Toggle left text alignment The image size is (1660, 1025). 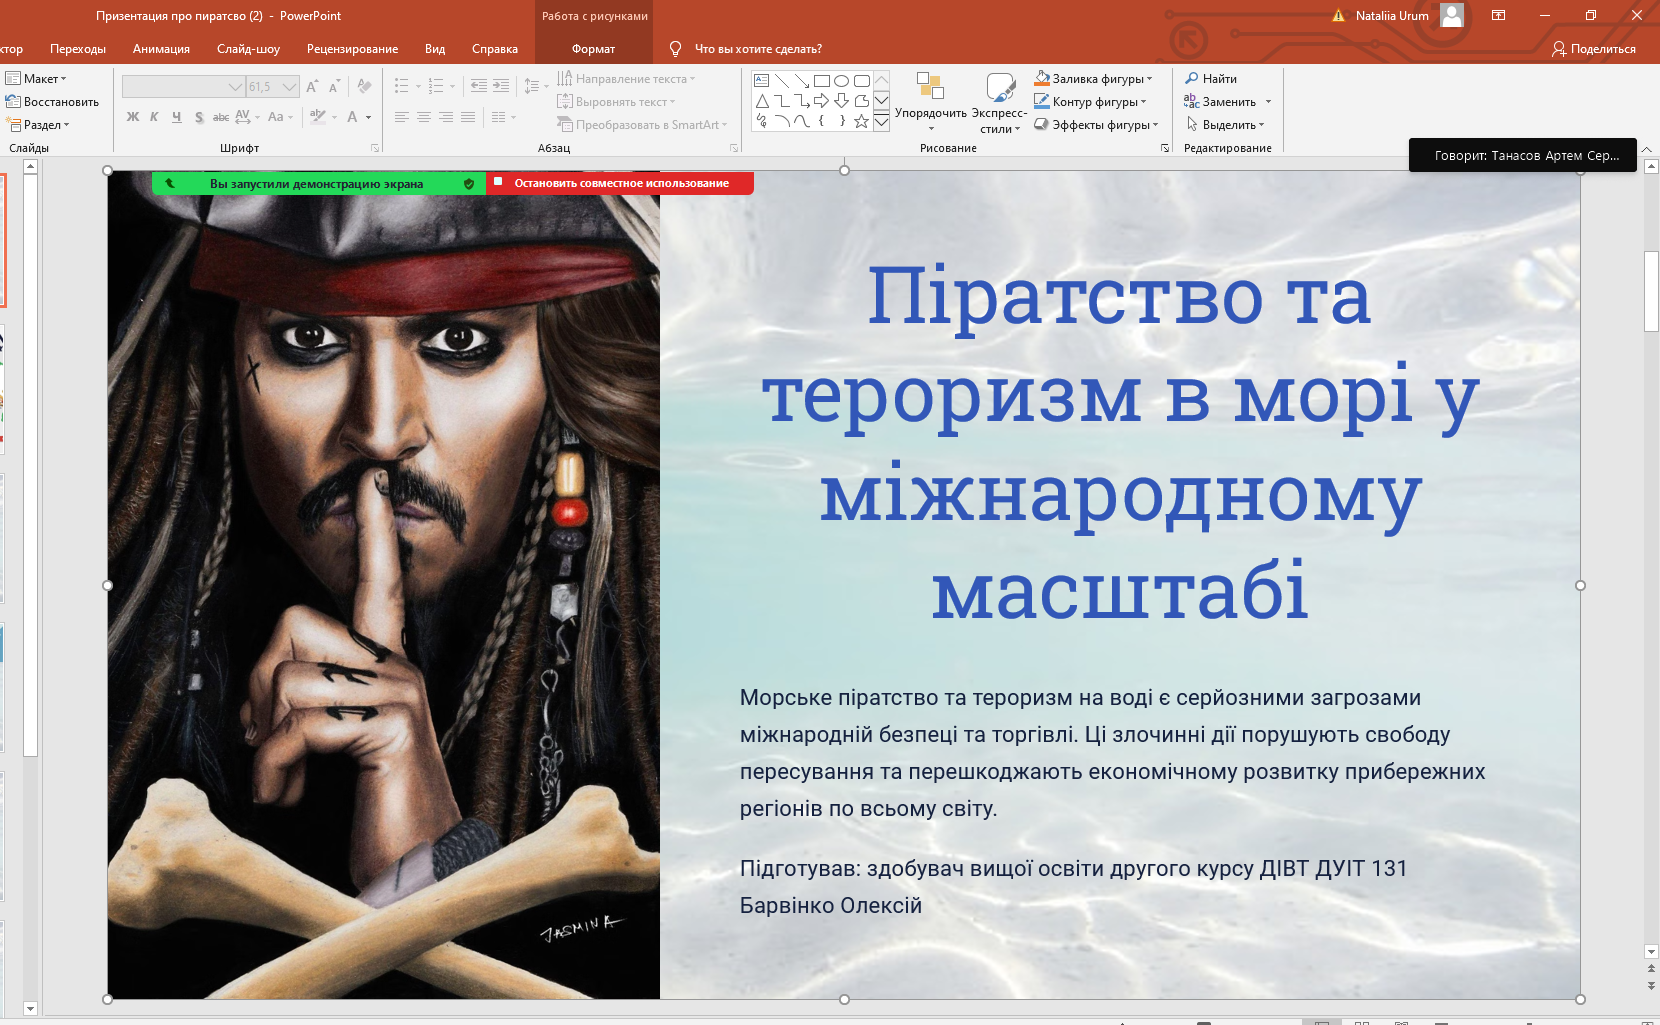pos(402,117)
